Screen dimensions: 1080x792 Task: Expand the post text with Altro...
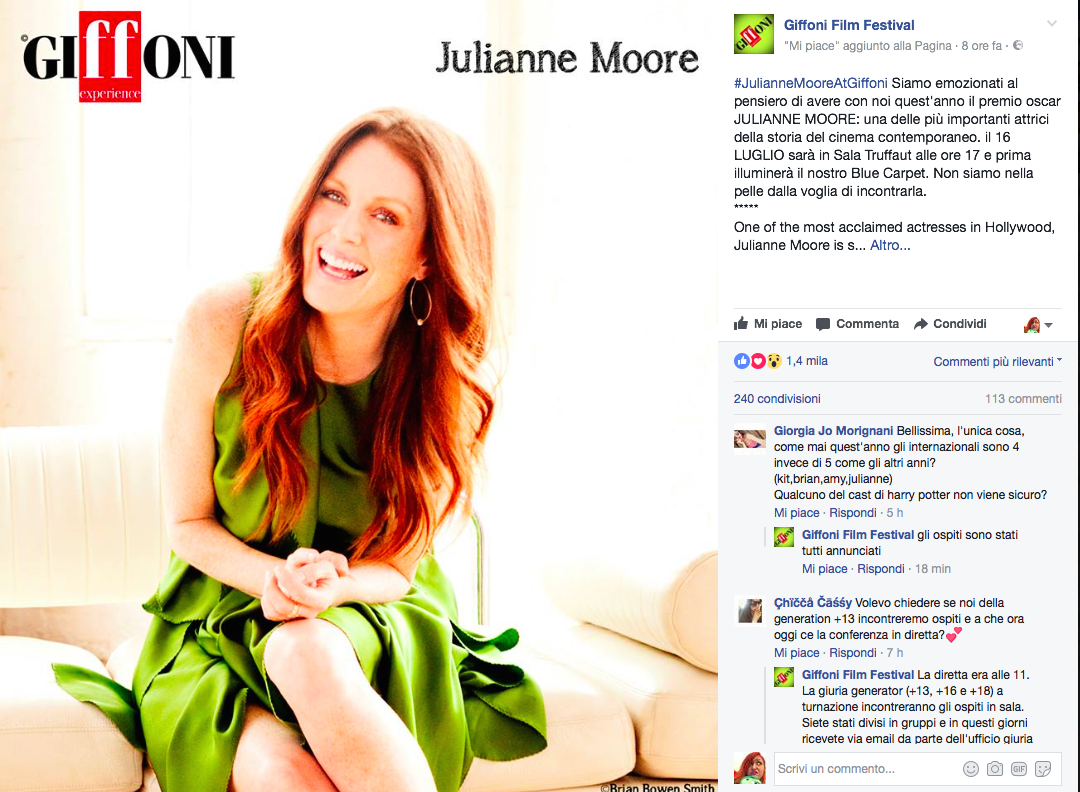coord(890,245)
